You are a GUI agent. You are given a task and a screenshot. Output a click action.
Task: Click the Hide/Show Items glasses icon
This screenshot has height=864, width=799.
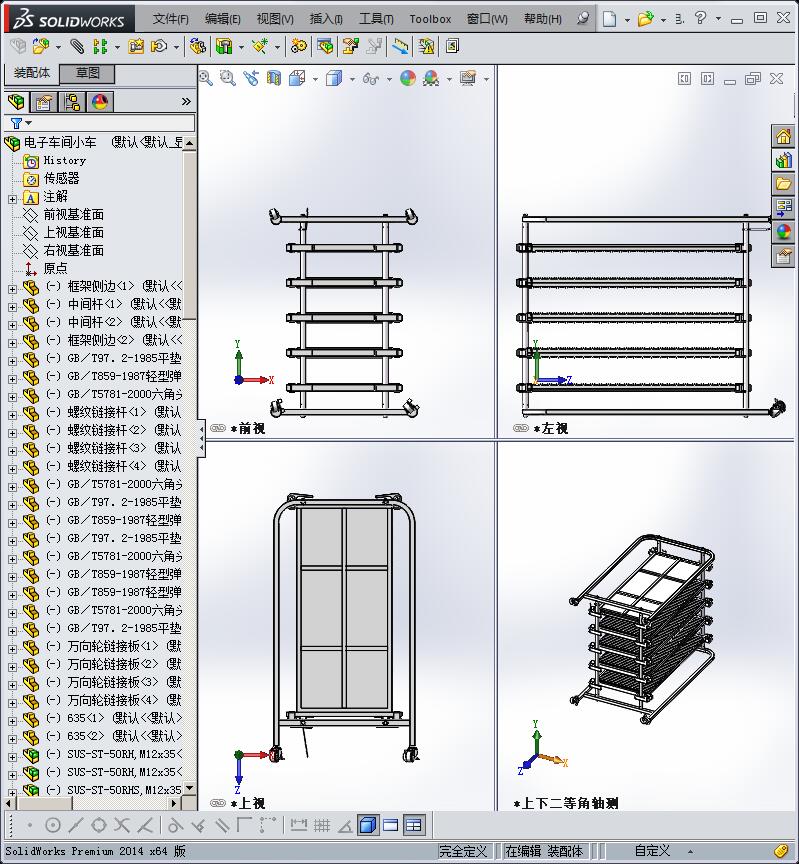point(371,79)
